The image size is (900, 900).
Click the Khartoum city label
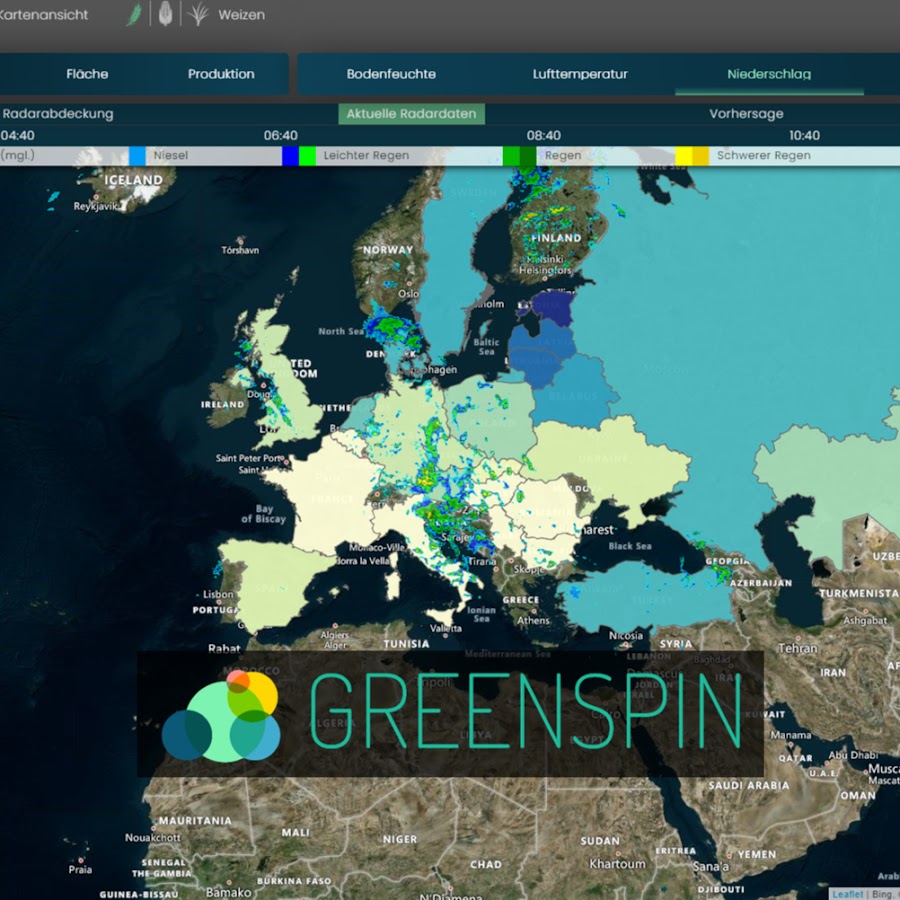point(618,864)
